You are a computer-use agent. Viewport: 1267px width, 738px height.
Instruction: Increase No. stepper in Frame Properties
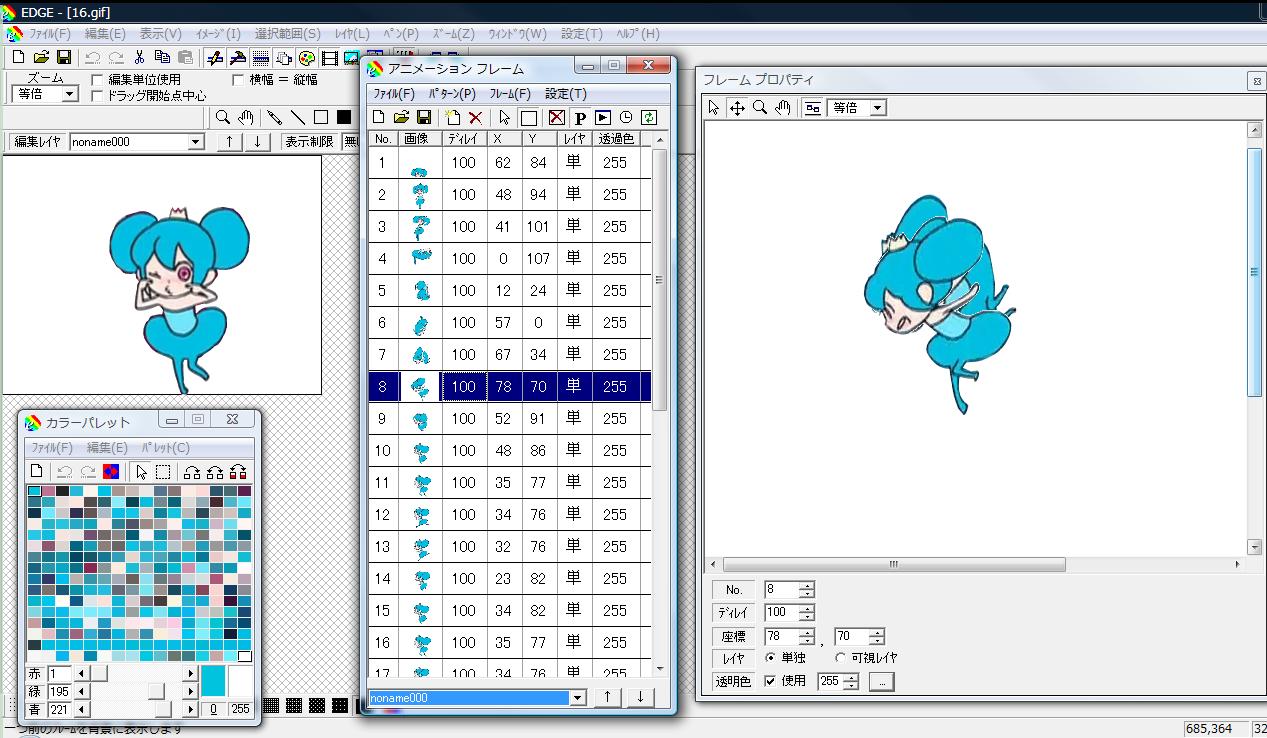tap(807, 585)
